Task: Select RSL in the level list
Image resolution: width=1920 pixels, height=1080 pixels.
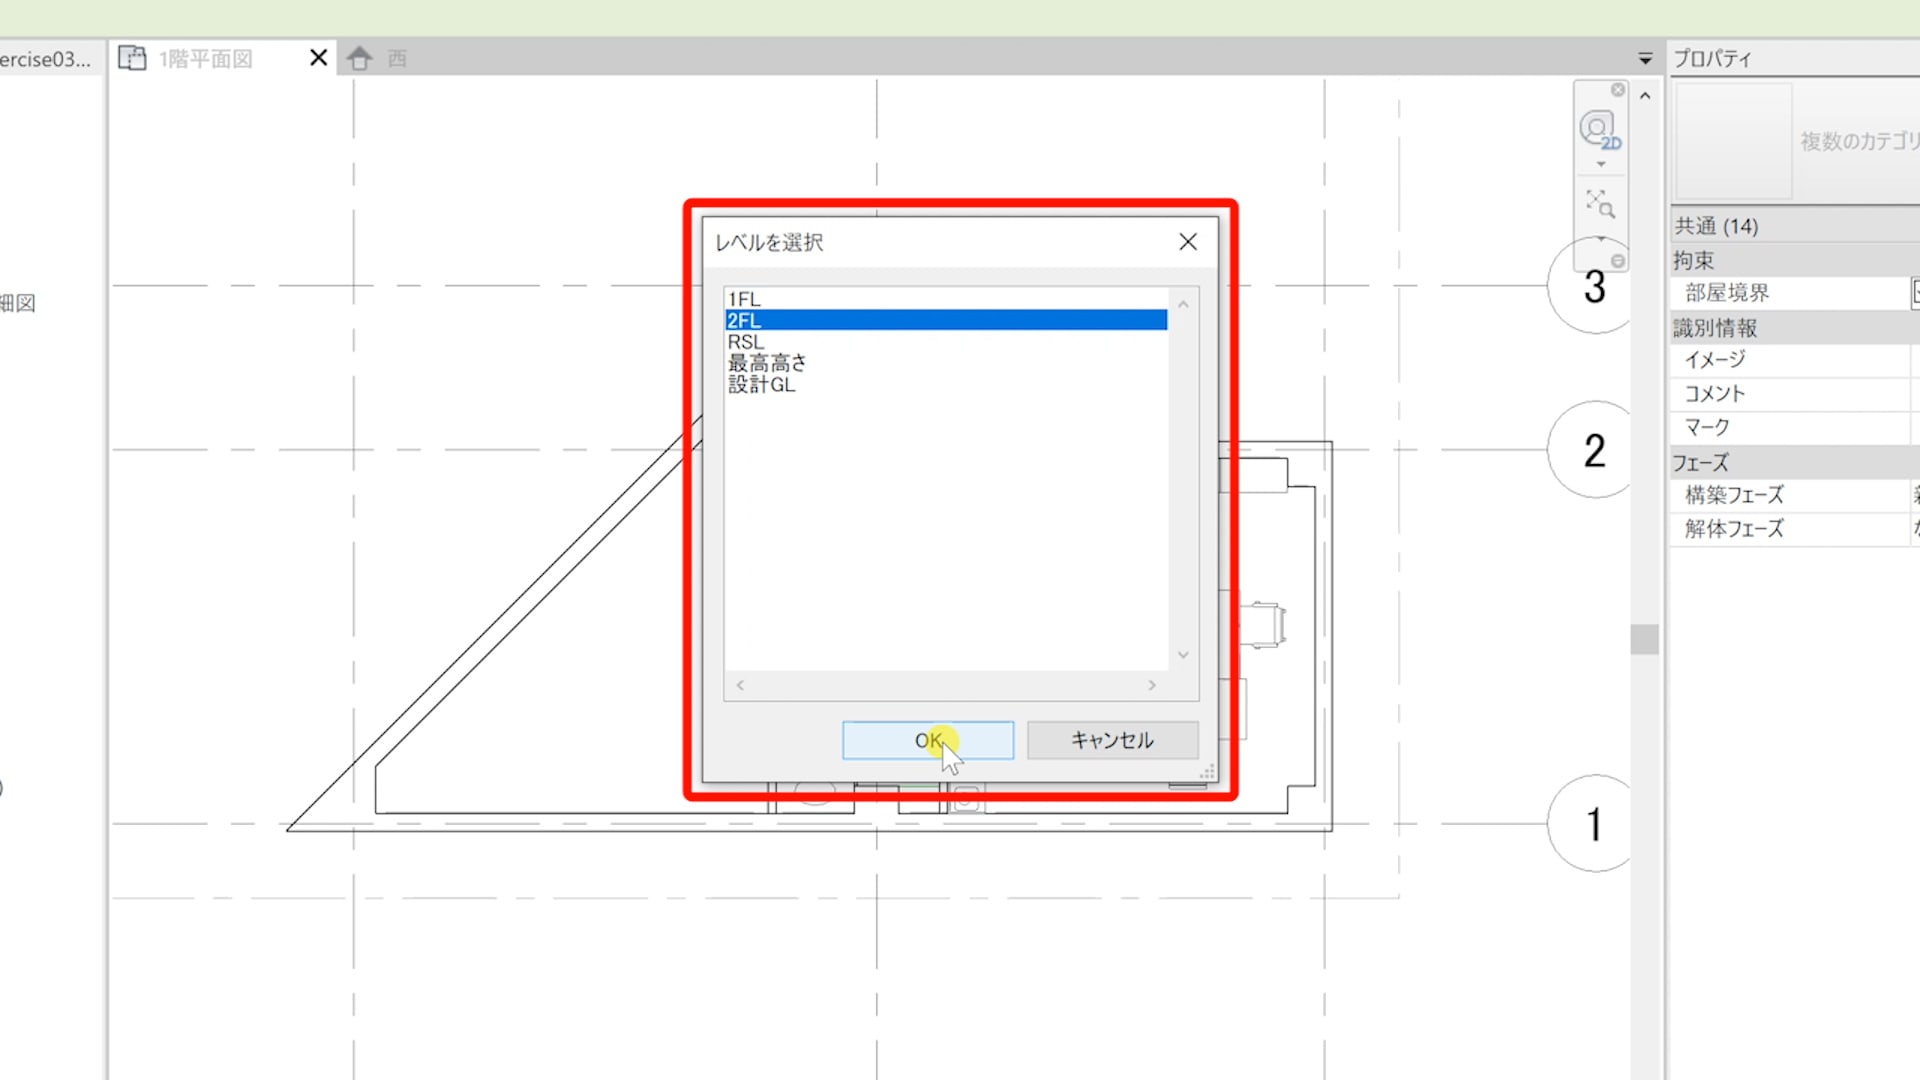Action: click(x=746, y=342)
